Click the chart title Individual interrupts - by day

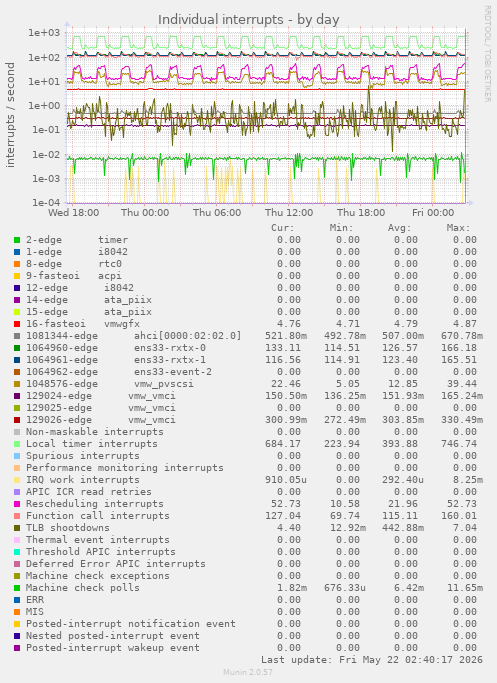pos(248,20)
